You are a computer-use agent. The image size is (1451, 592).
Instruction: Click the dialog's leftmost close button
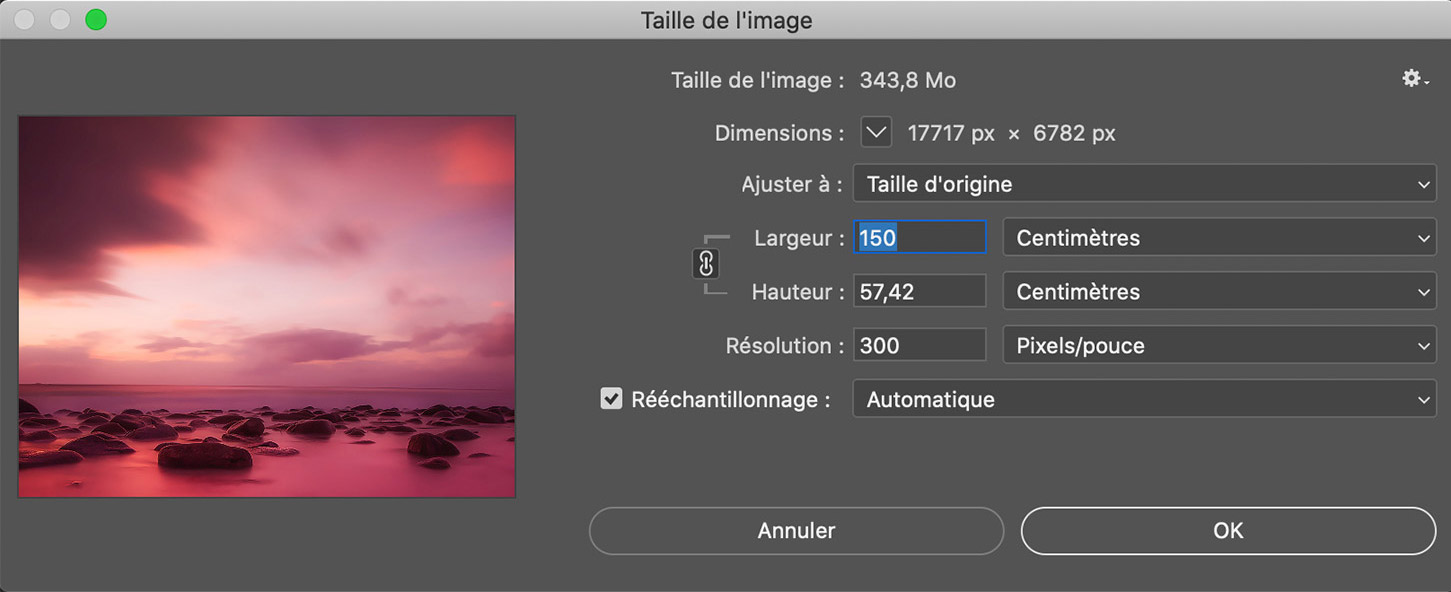(26, 19)
